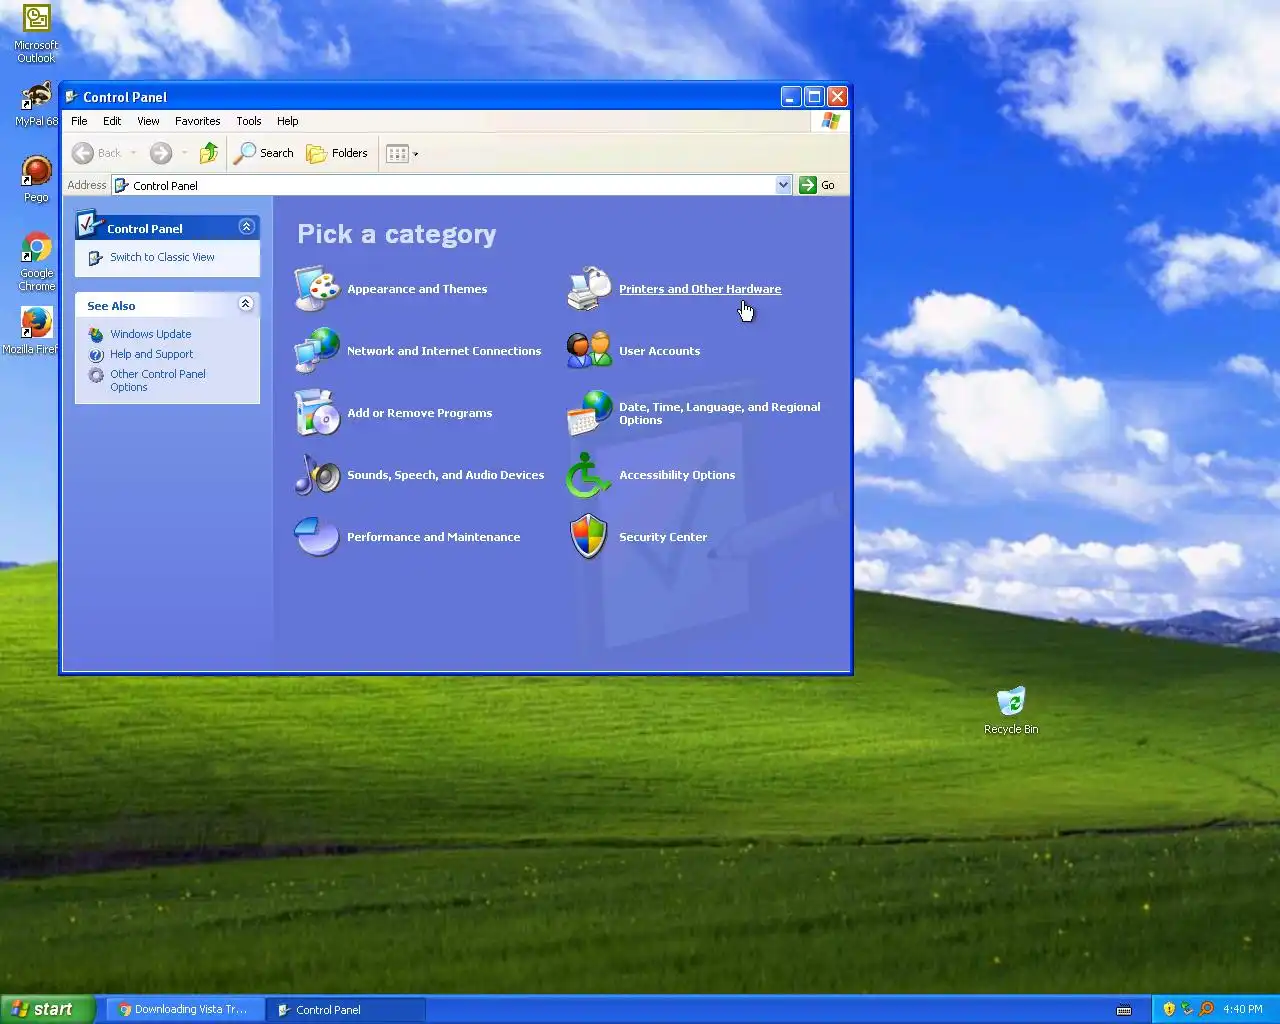Click inside the Address input field

[444, 185]
